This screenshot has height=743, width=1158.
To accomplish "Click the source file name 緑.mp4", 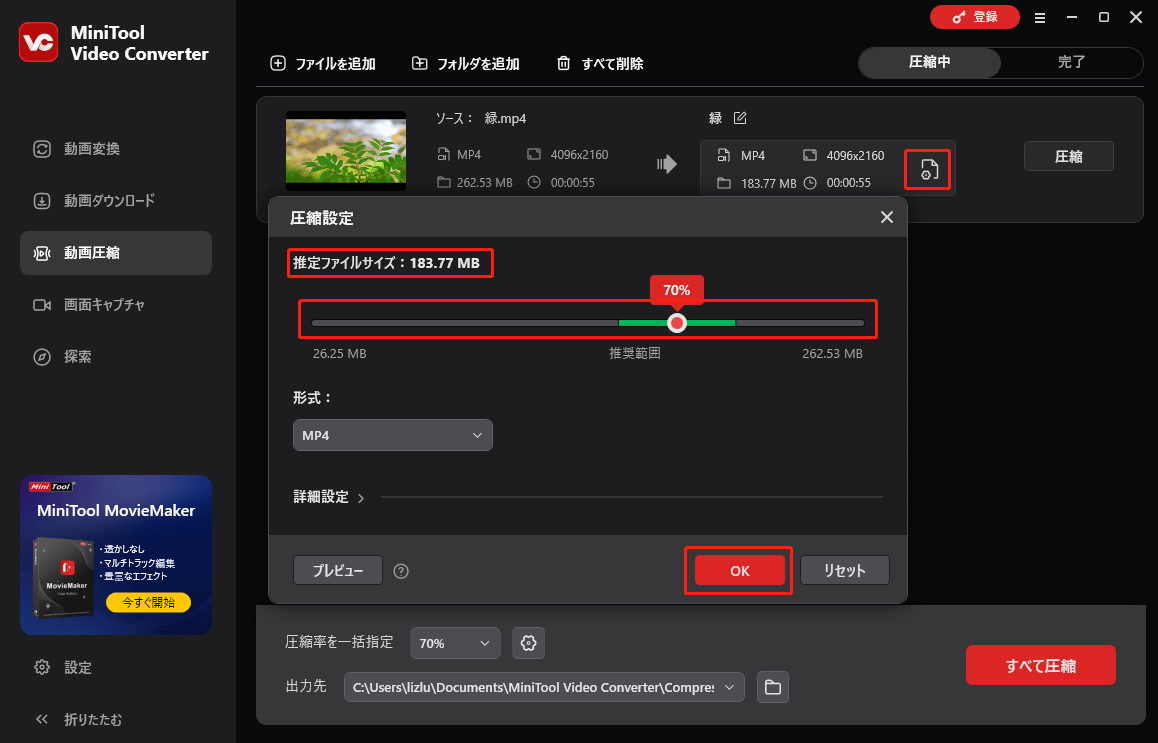I will click(x=505, y=118).
